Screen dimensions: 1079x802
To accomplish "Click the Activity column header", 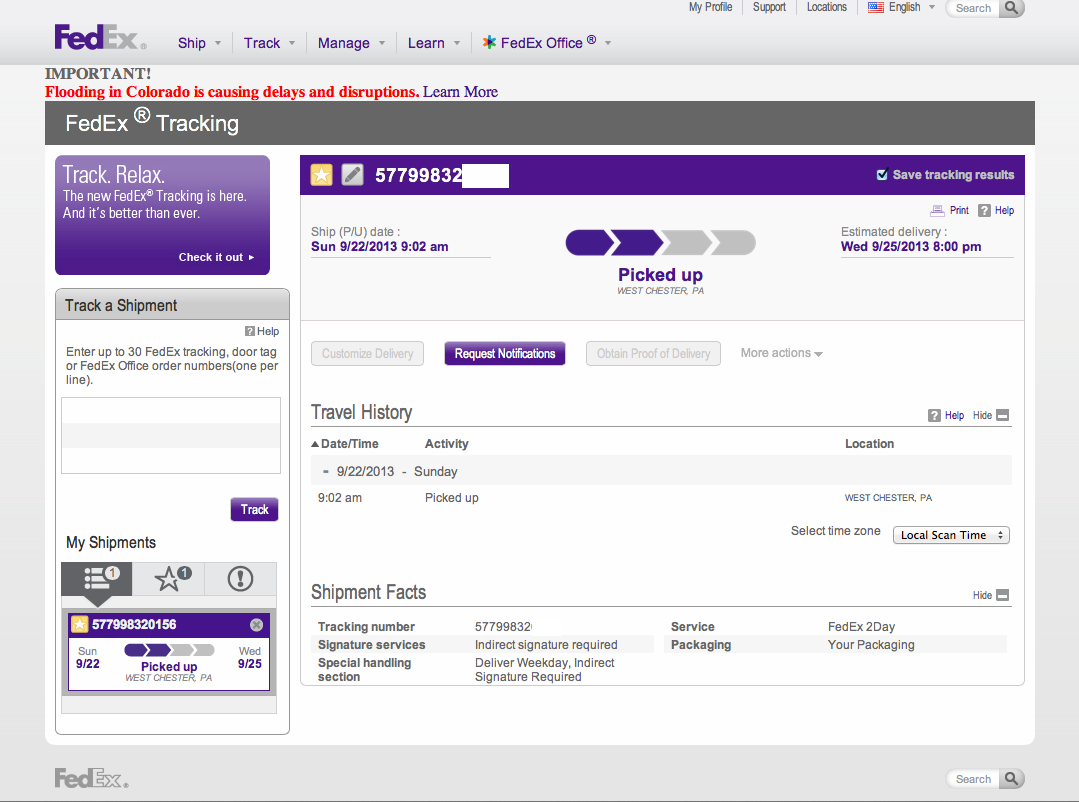I will tap(447, 444).
